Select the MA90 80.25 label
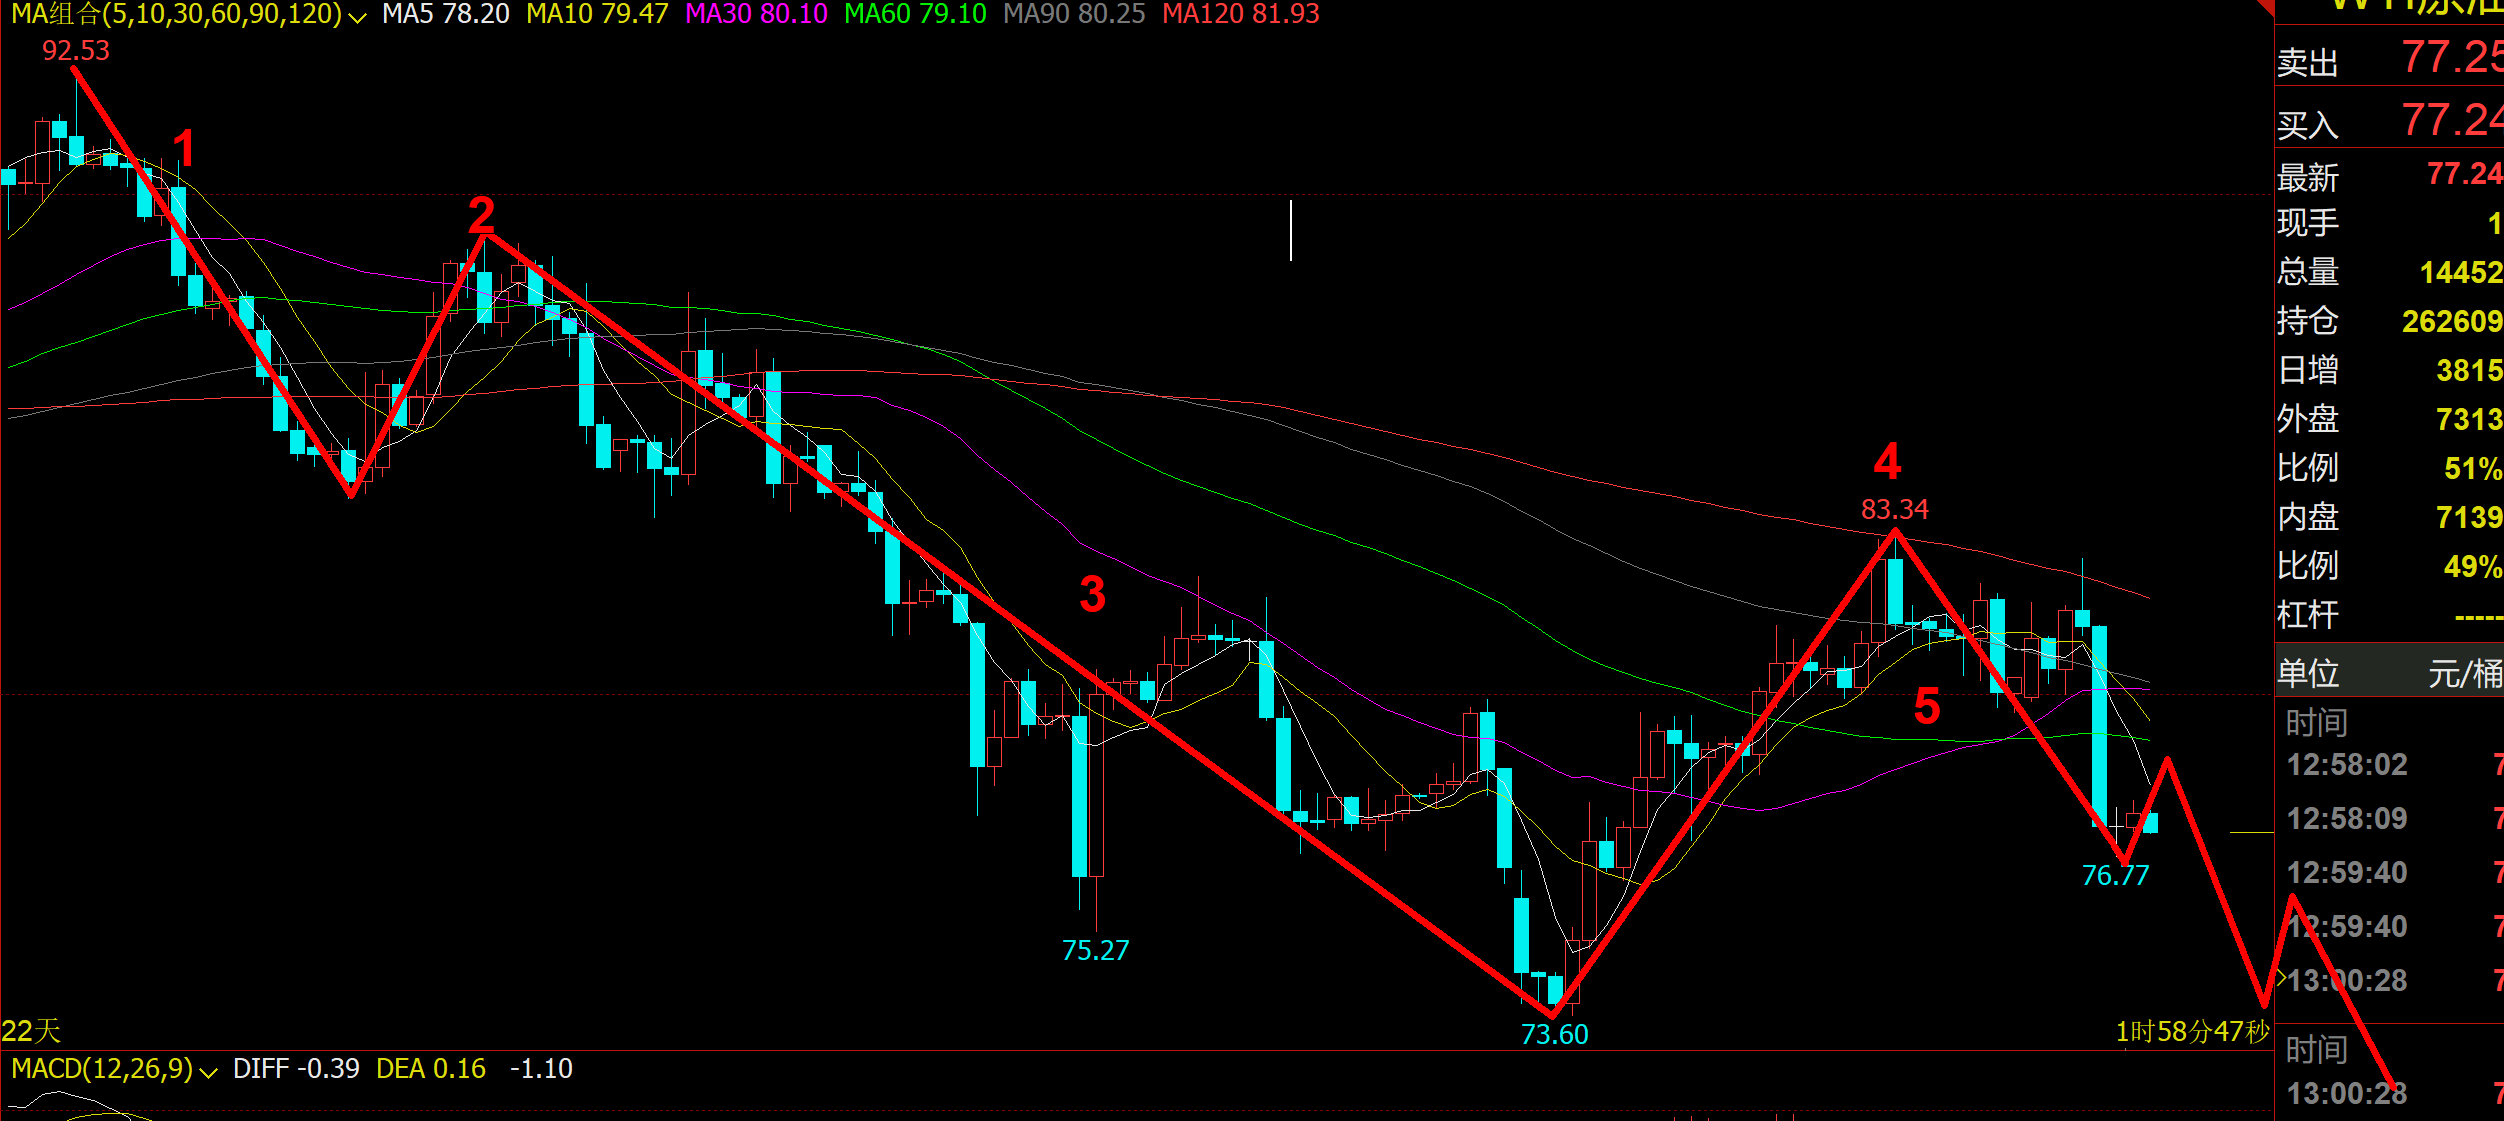Screen dimensions: 2504x1121 tap(1074, 14)
